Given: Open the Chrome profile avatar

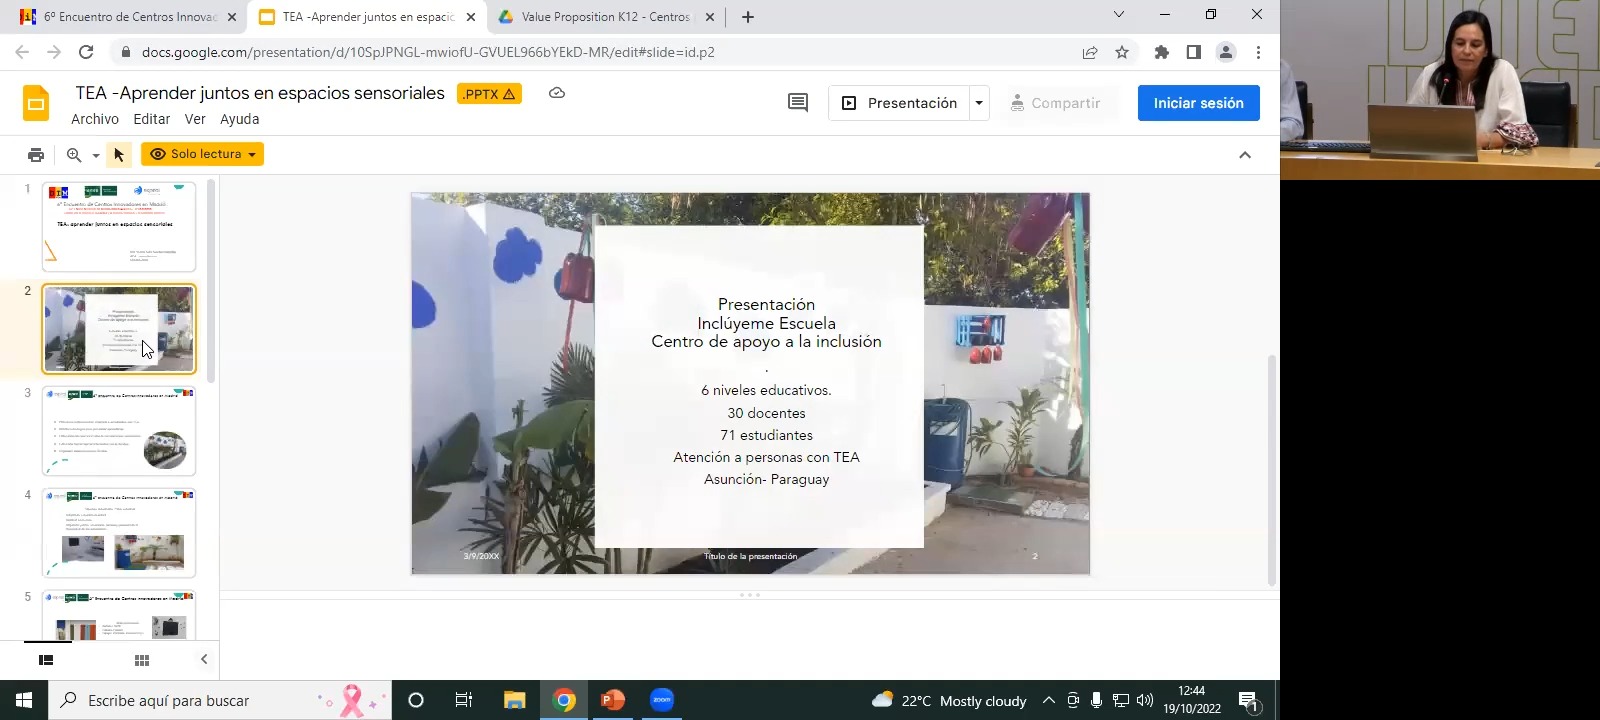Looking at the screenshot, I should 1226,52.
